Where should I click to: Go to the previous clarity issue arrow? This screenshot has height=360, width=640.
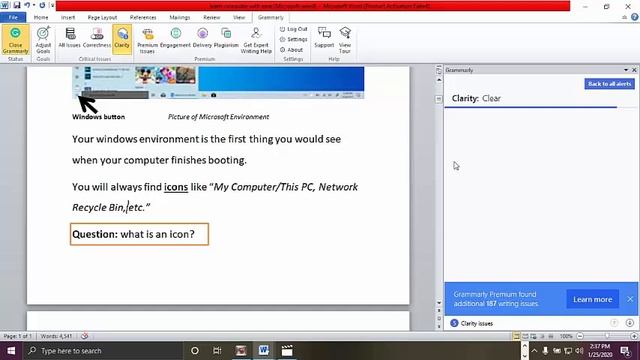pyautogui.click(x=614, y=323)
